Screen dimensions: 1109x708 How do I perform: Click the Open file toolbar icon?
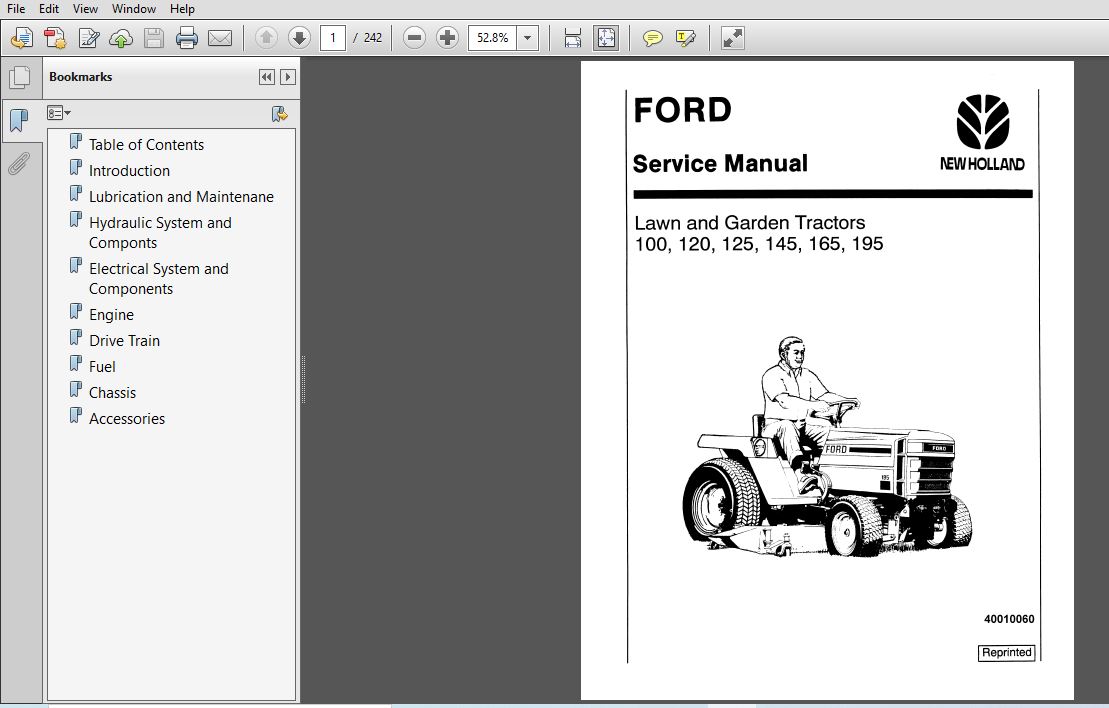tap(22, 38)
